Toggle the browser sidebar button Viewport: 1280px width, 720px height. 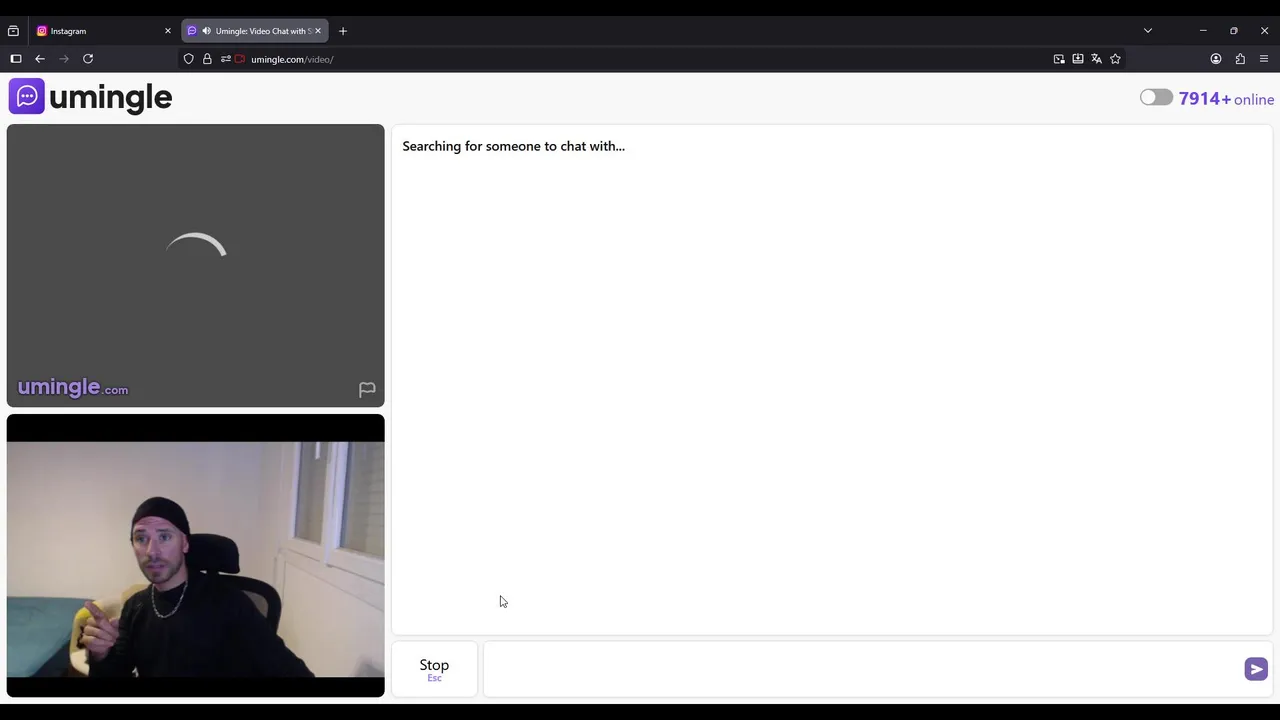(x=16, y=59)
